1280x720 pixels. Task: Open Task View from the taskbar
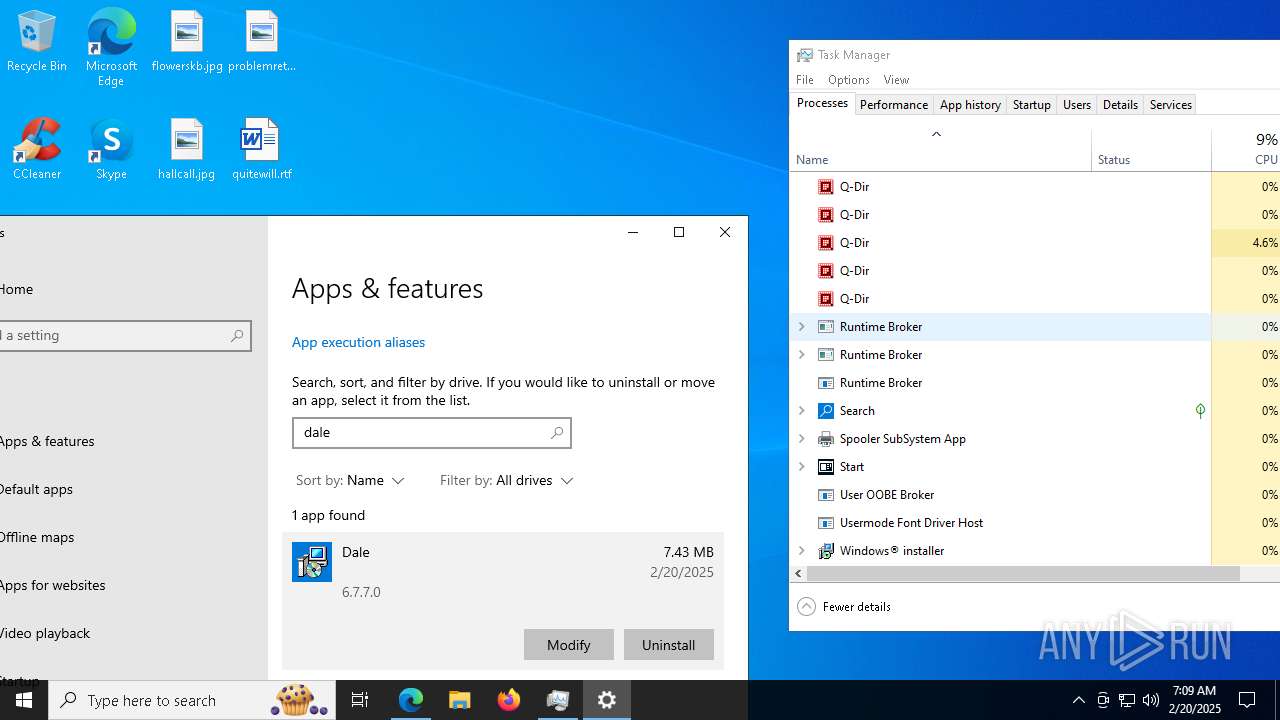tap(360, 700)
